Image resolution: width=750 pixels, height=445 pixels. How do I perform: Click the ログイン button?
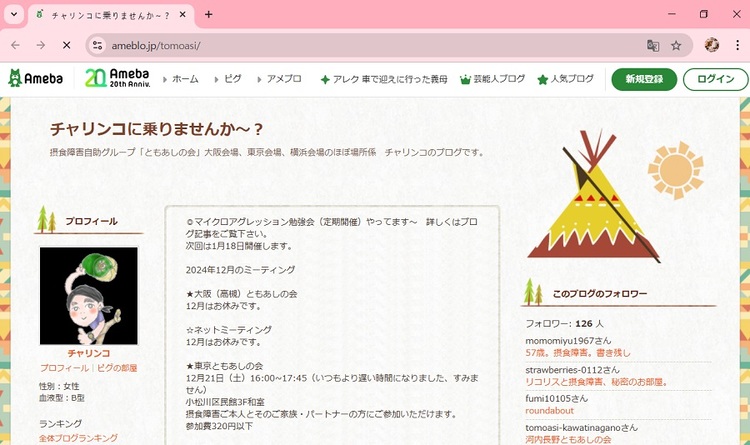[715, 79]
